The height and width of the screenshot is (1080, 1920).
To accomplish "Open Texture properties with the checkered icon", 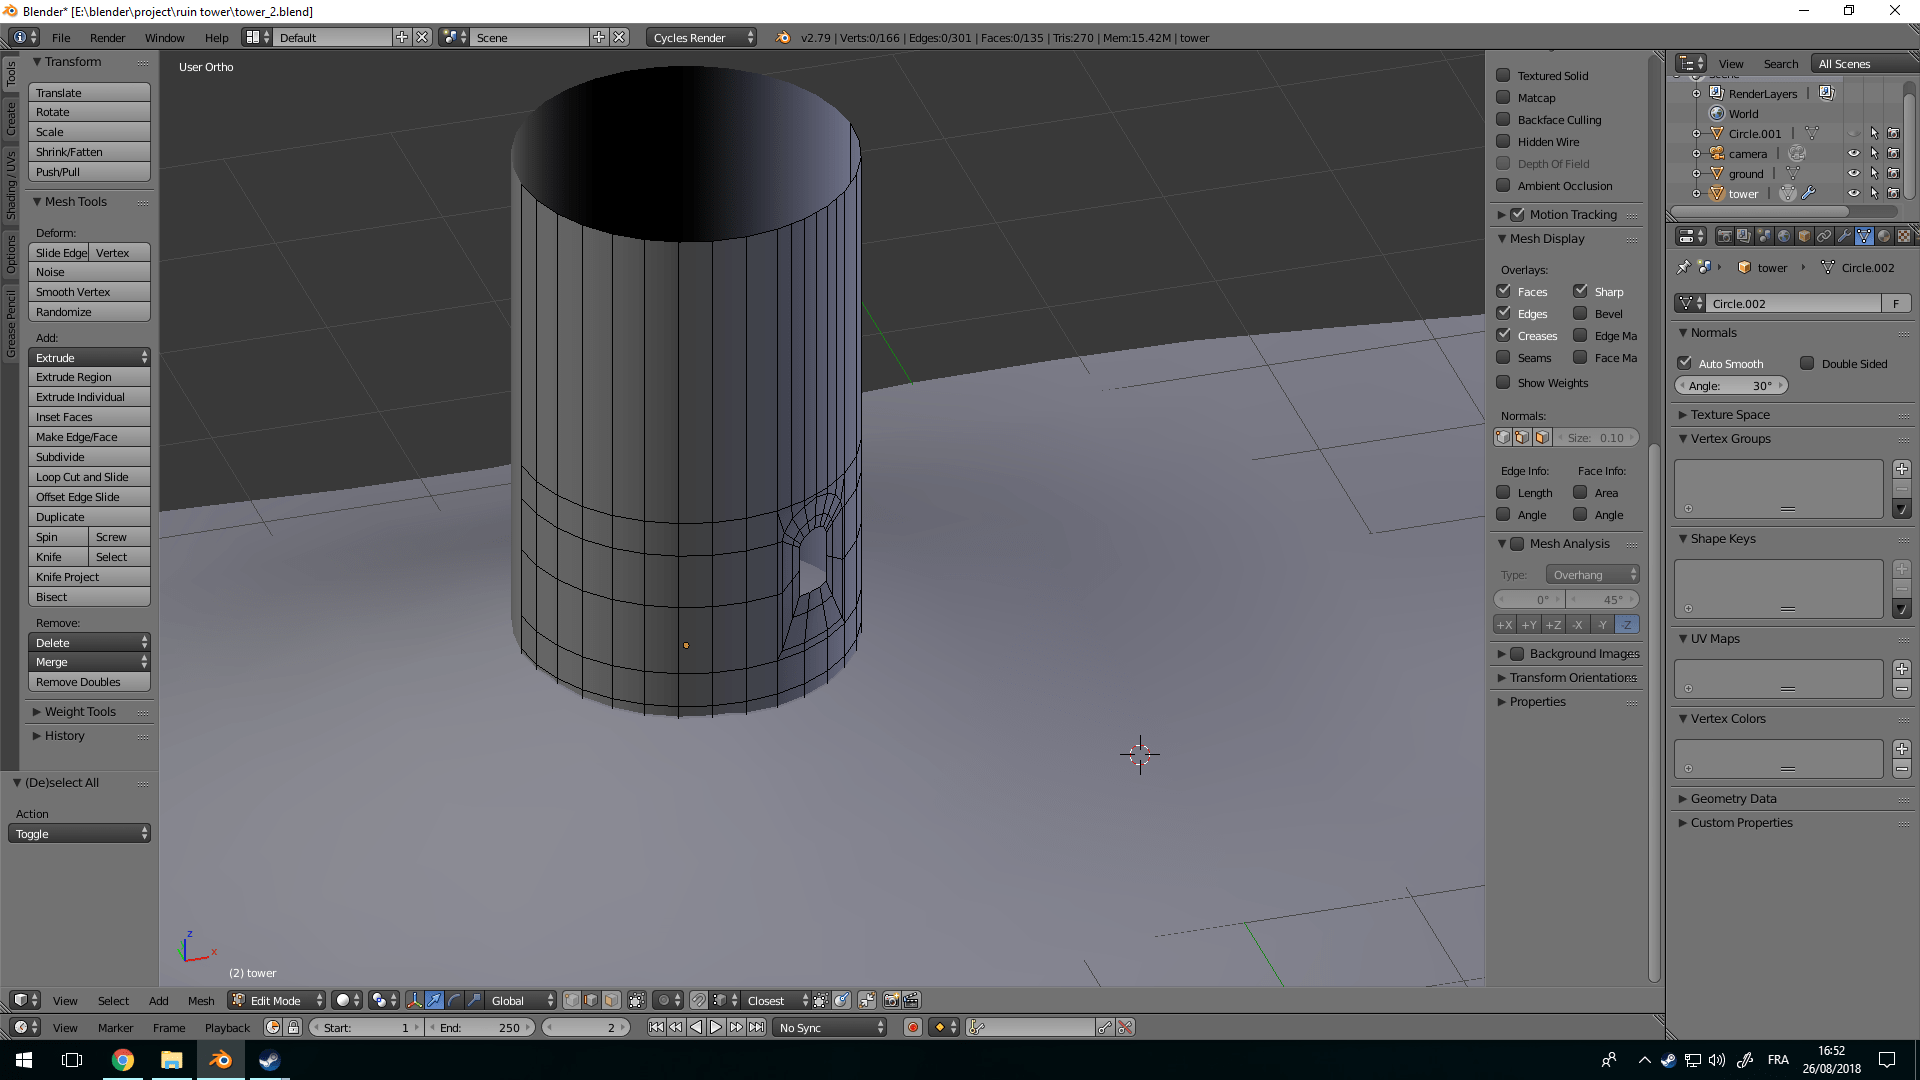I will click(1905, 237).
